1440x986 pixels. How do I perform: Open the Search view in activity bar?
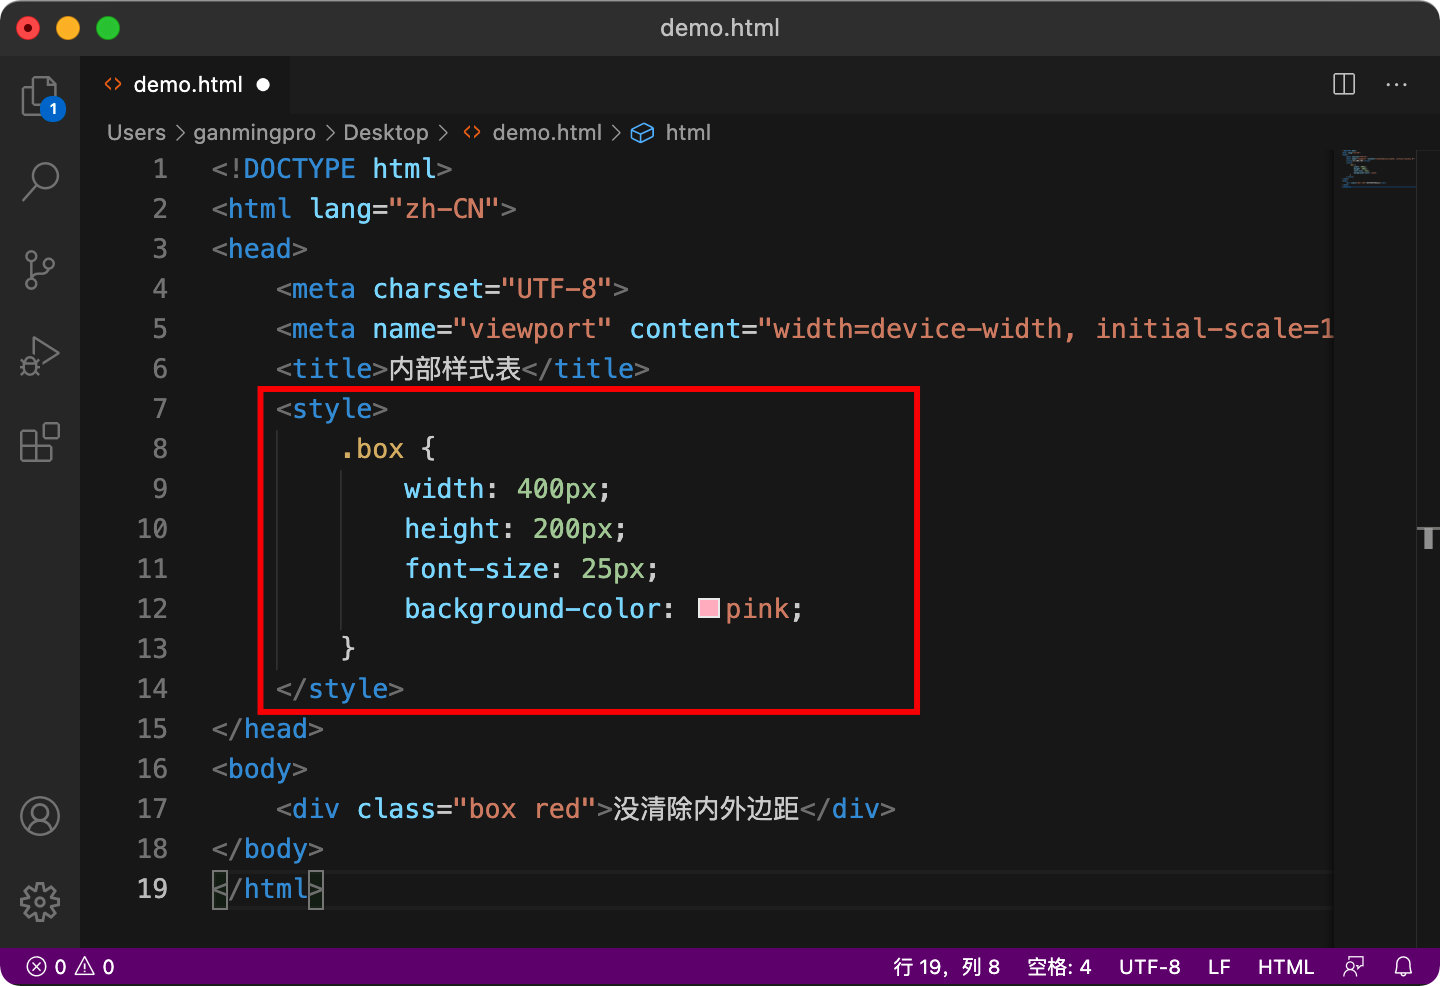[40, 182]
